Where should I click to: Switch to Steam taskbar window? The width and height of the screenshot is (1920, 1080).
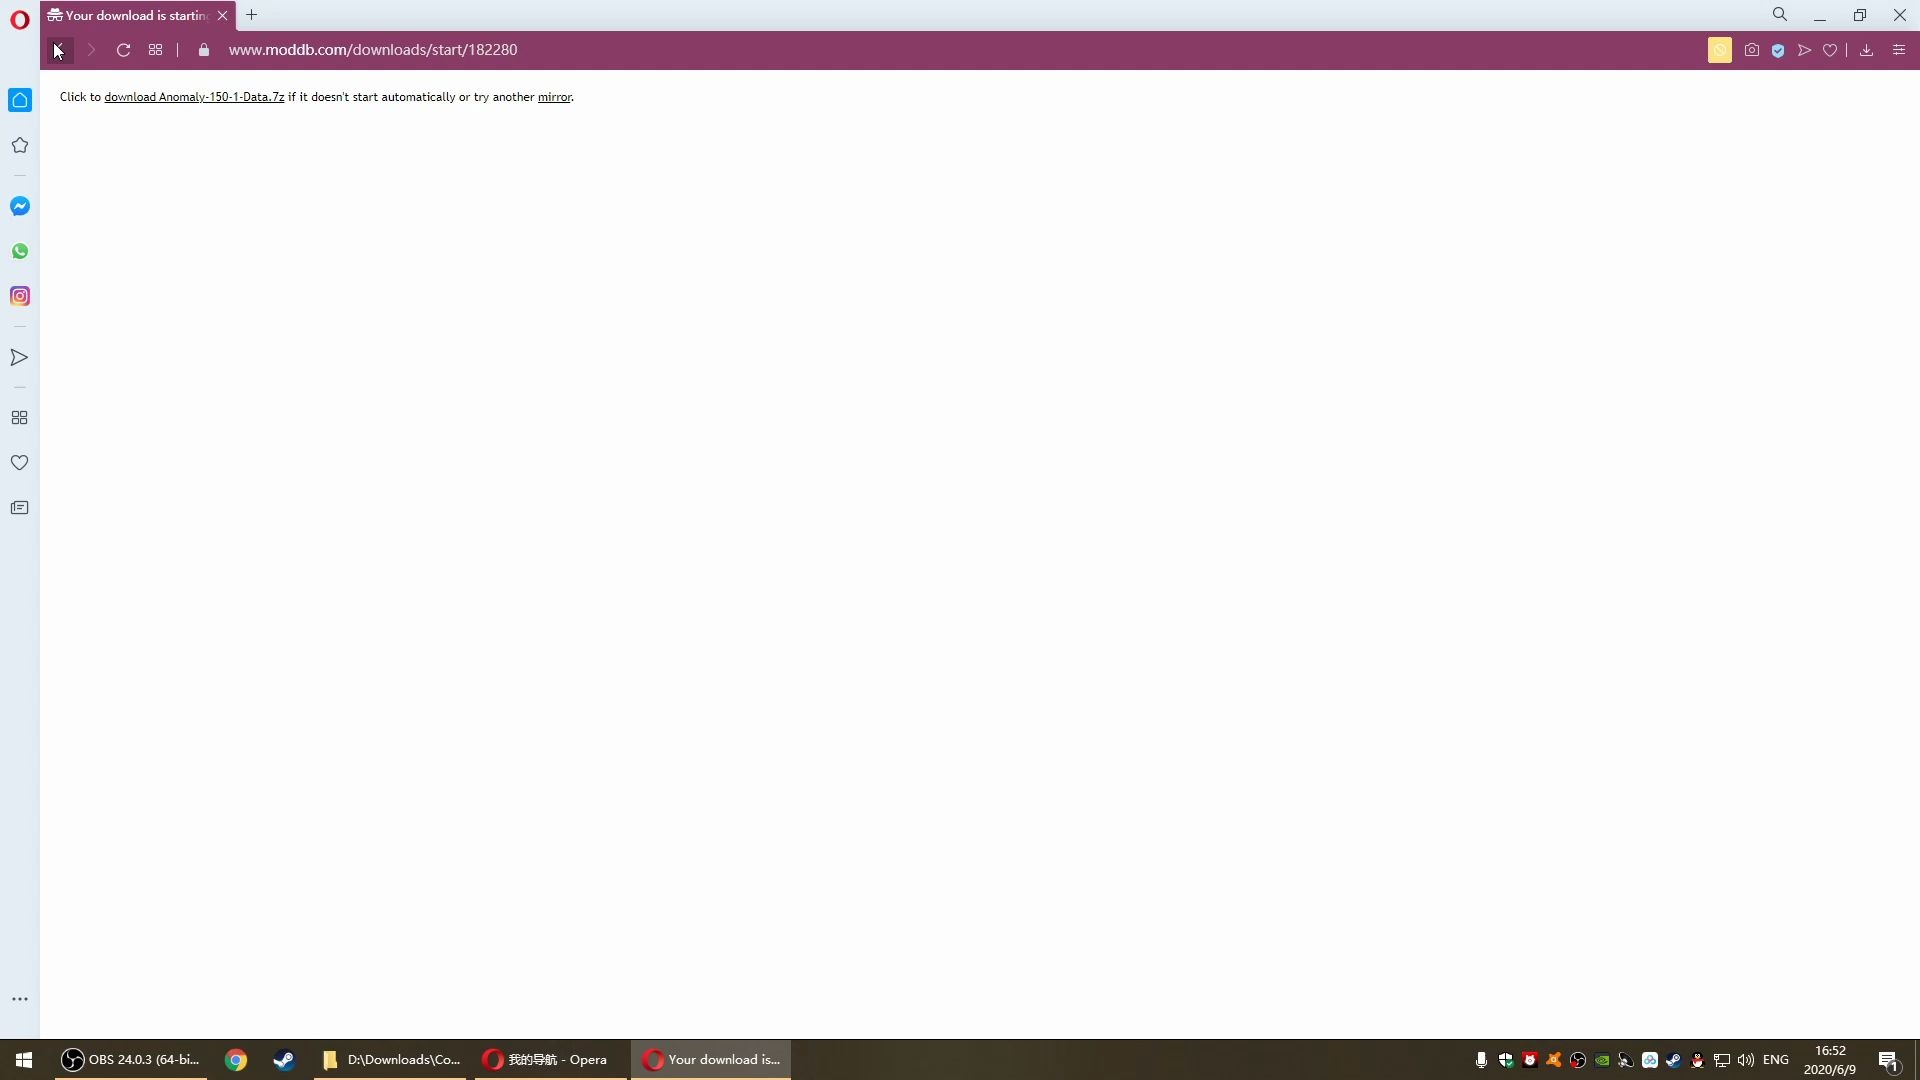pyautogui.click(x=284, y=1059)
